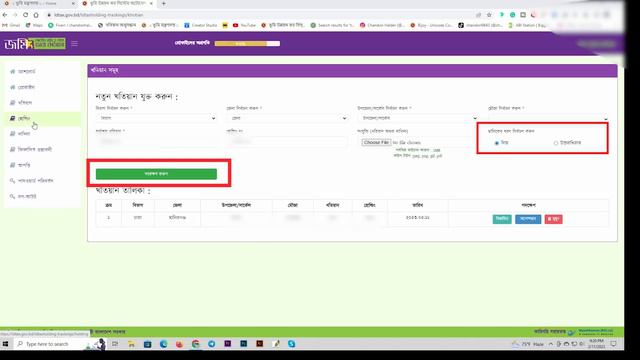The height and width of the screenshot is (360, 640).
Task: Click the browser home icon
Action: pos(36,15)
